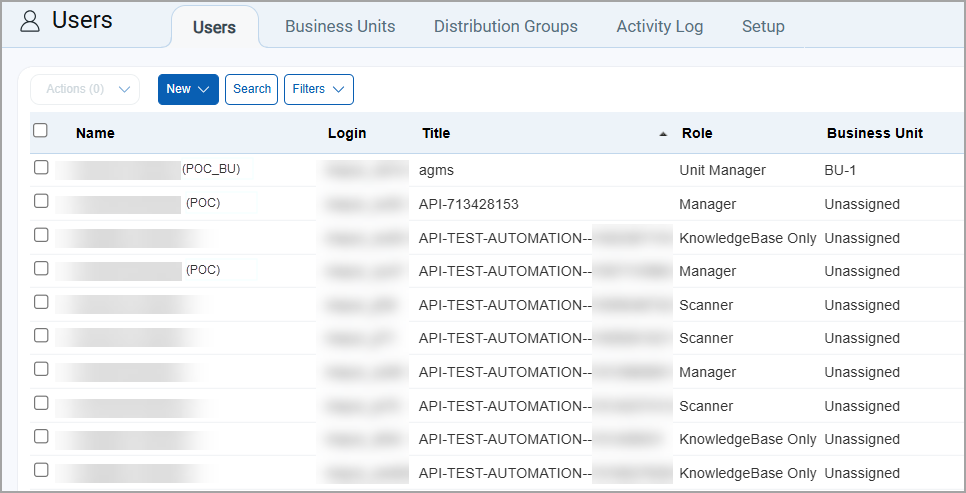Expand the Filters dropdown

tap(319, 89)
